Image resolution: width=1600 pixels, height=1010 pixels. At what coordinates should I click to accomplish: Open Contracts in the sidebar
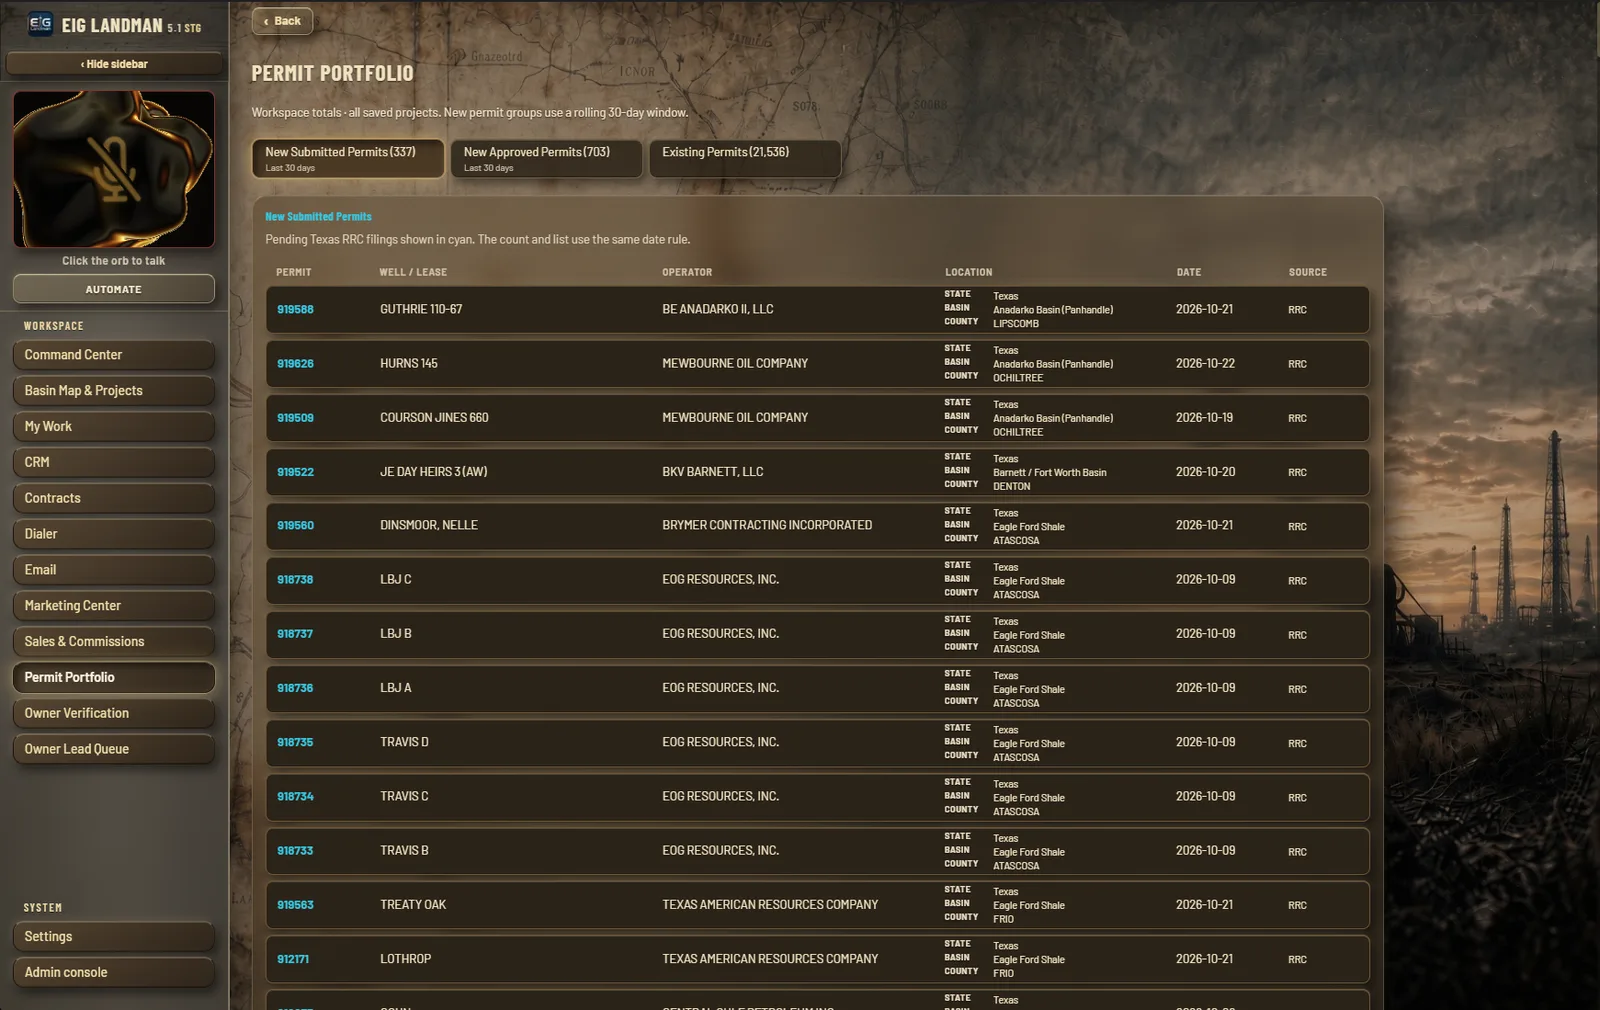pyautogui.click(x=114, y=498)
